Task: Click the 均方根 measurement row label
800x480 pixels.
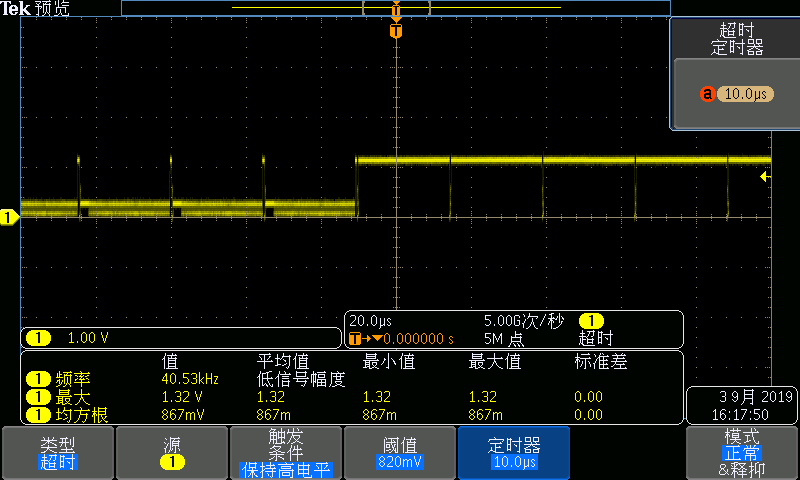Action: click(82, 415)
